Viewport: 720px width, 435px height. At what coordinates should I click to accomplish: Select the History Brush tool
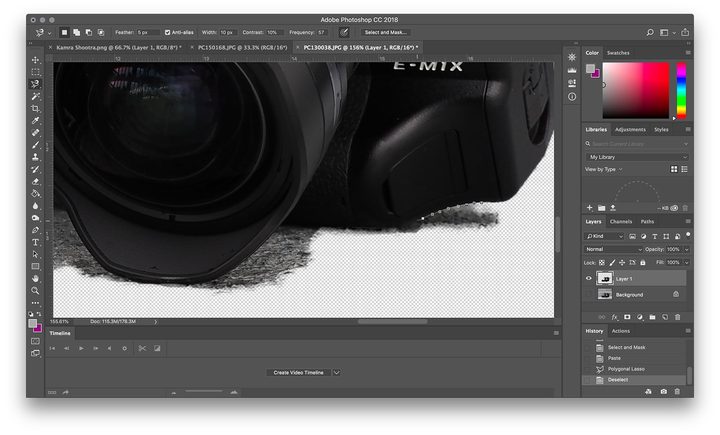35,169
